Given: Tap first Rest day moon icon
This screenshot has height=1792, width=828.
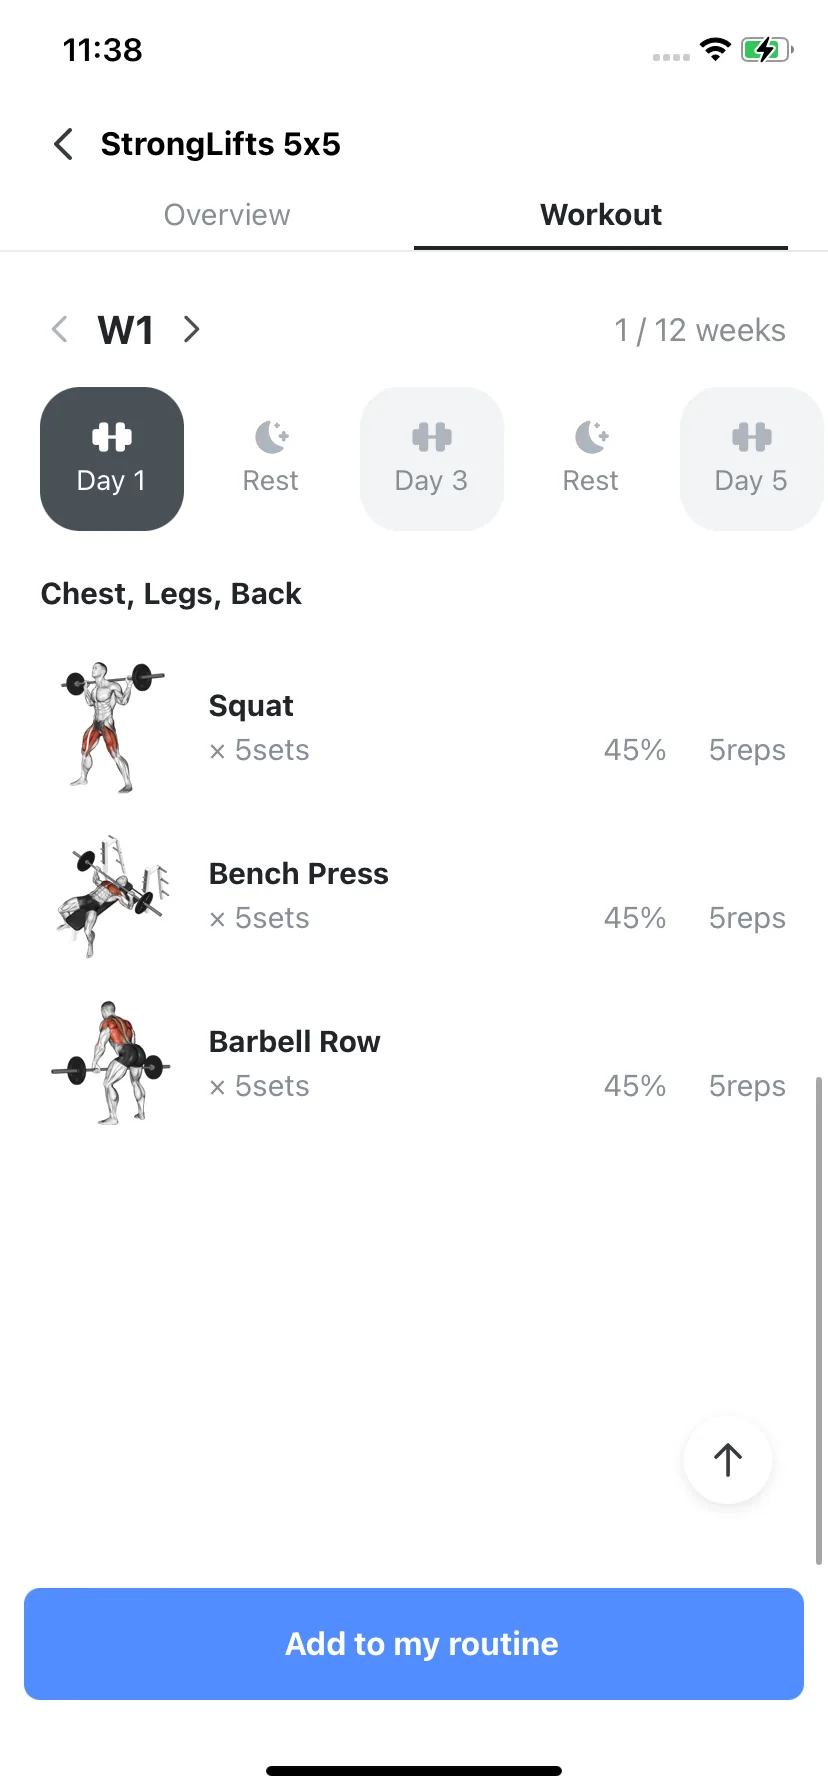Looking at the screenshot, I should [271, 437].
